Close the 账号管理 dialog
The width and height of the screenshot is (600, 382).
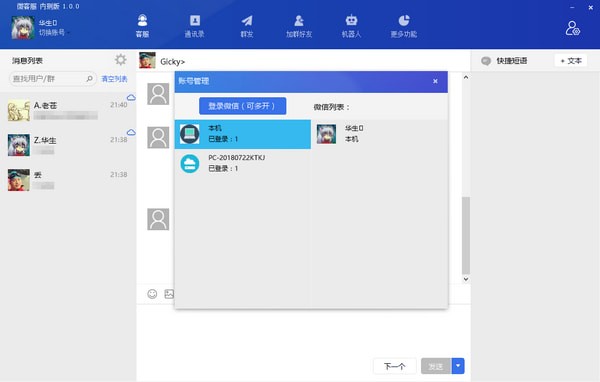tap(435, 81)
